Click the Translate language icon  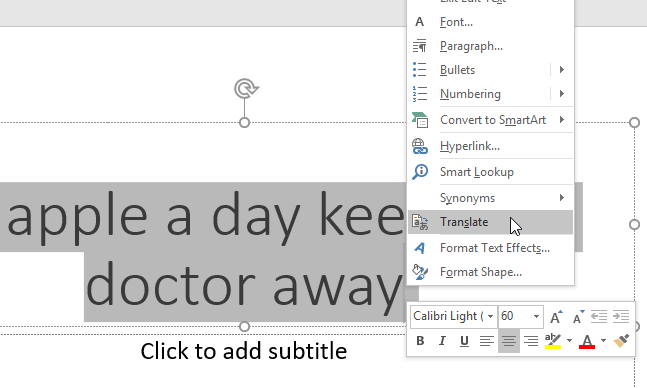coord(420,222)
